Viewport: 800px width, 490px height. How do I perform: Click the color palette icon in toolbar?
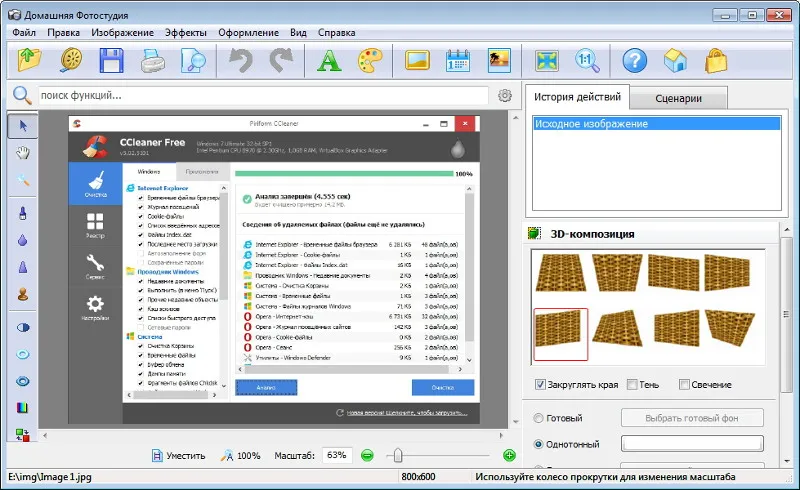pyautogui.click(x=370, y=60)
